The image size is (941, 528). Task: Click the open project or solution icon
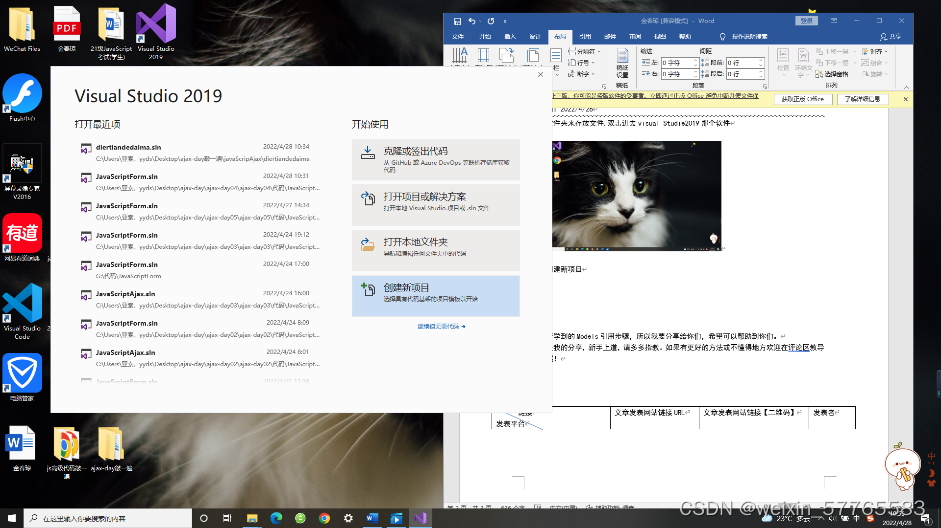coord(368,198)
